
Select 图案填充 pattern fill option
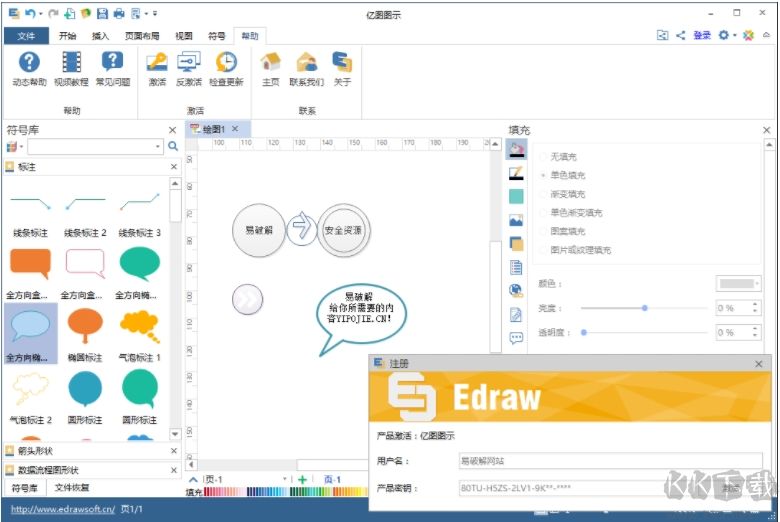[562, 231]
